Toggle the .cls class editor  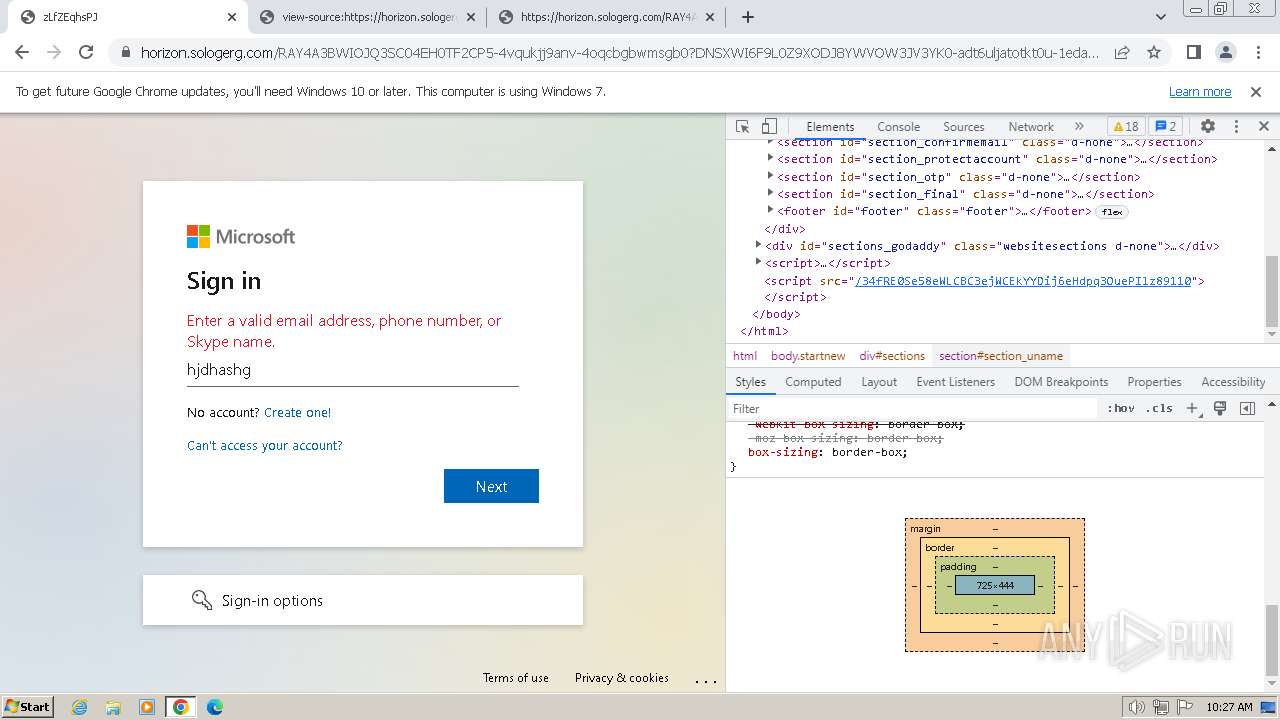[x=1159, y=408]
